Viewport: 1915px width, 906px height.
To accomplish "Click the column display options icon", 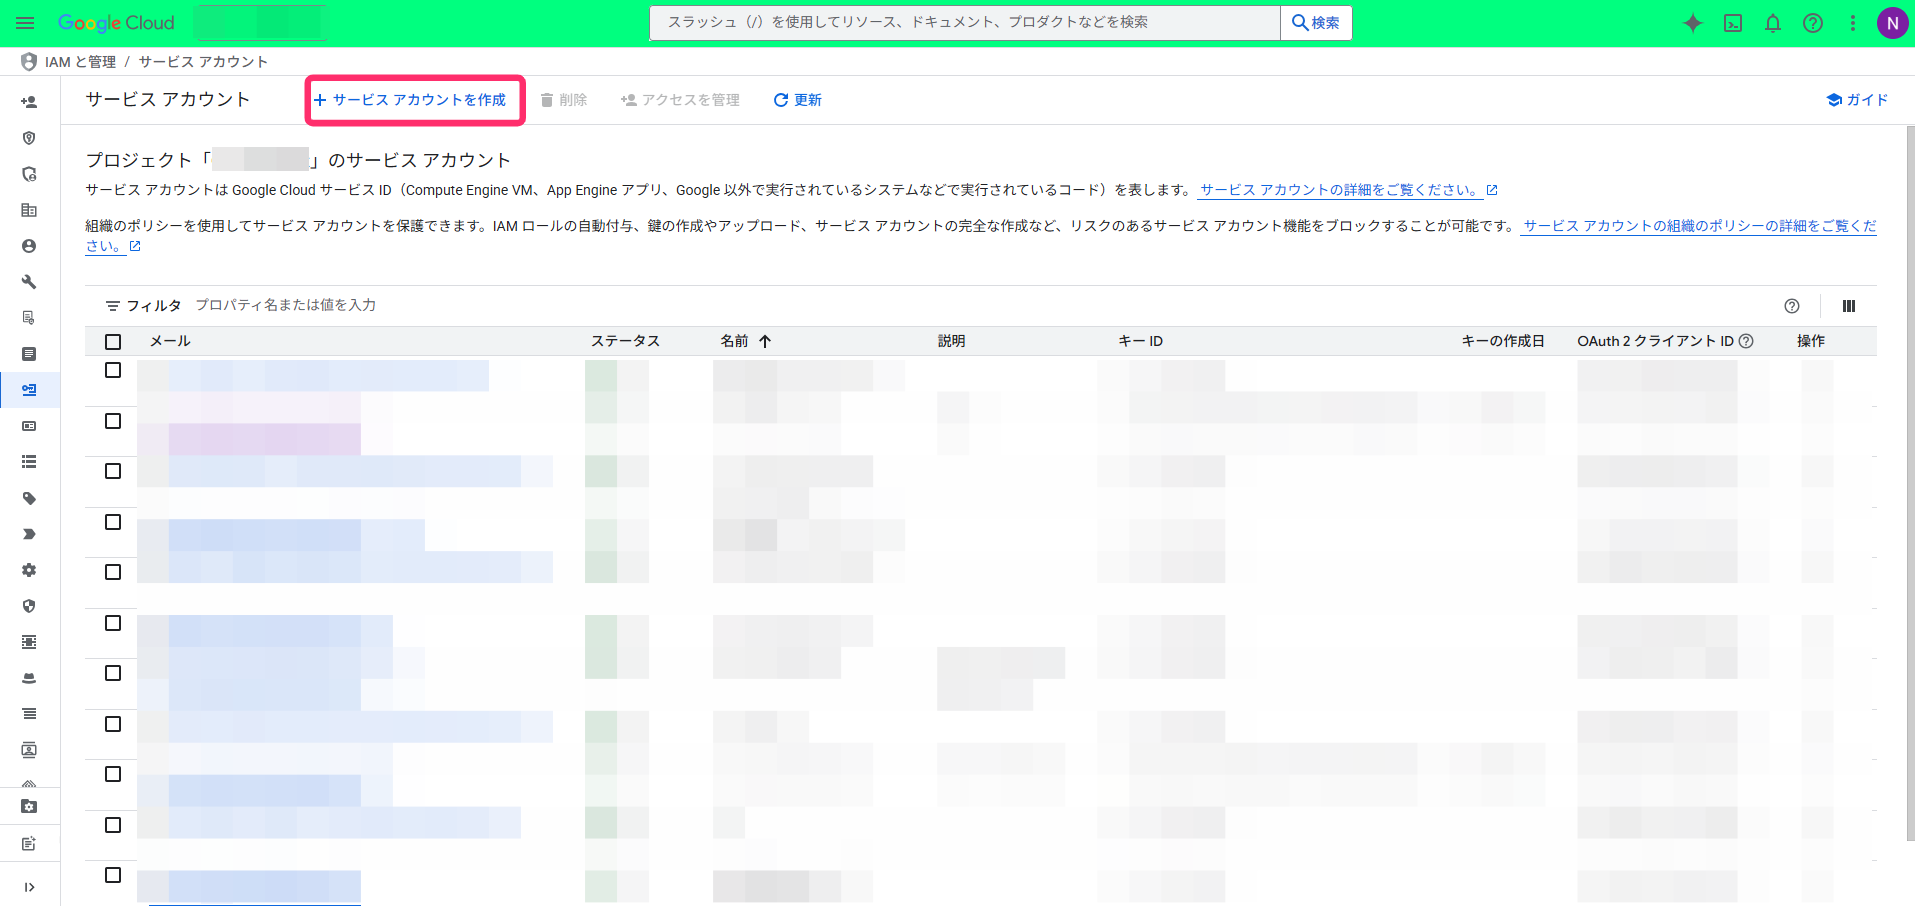I will pos(1849,306).
